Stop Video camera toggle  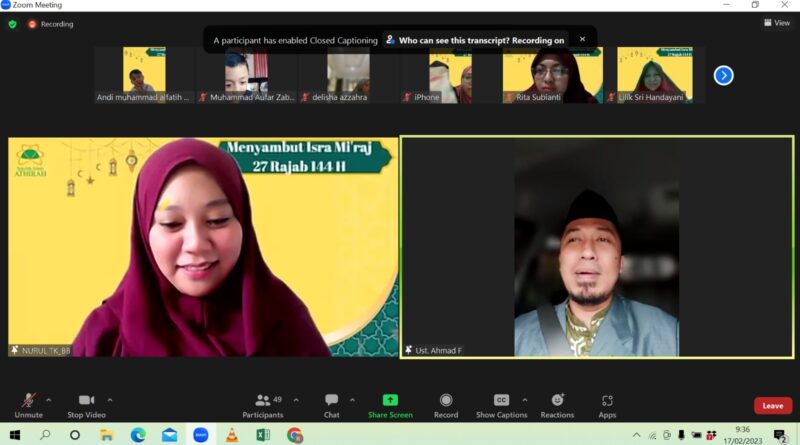pos(86,401)
